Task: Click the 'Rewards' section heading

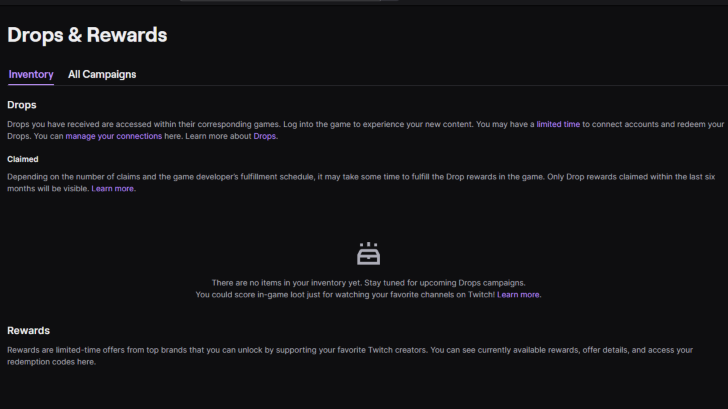Action: pyautogui.click(x=28, y=330)
